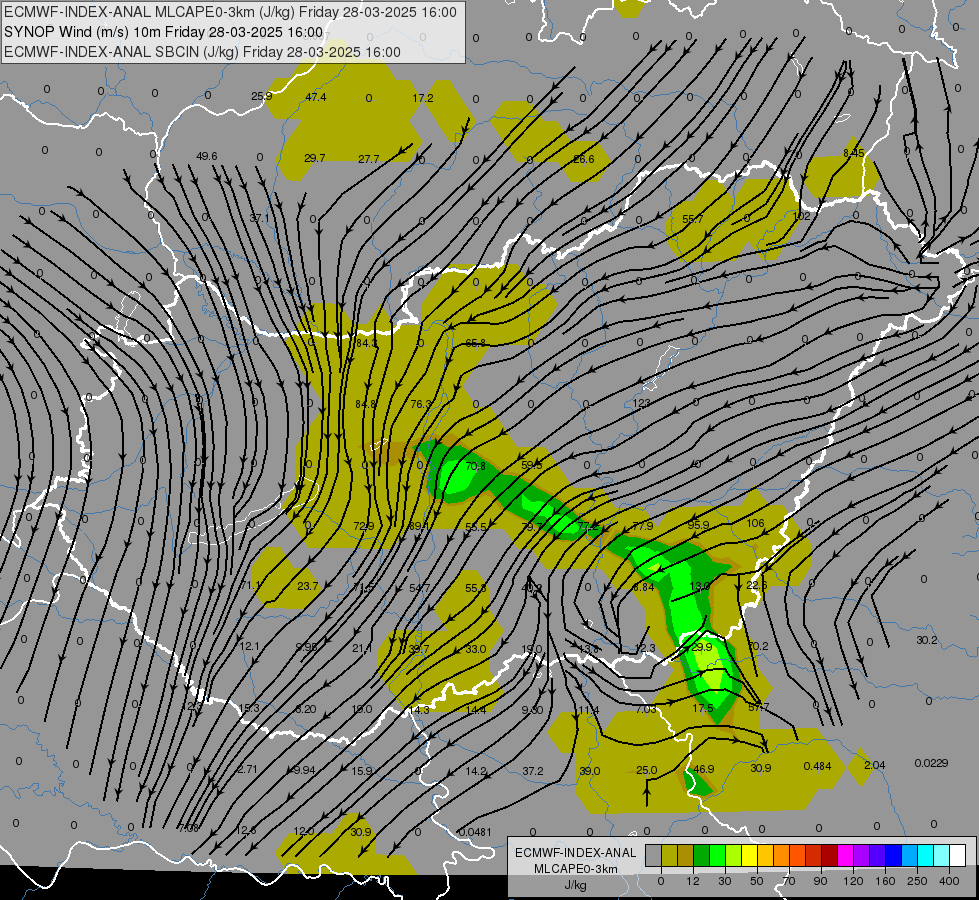Click the legend tick label '160'
This screenshot has width=979, height=900.
tap(885, 881)
